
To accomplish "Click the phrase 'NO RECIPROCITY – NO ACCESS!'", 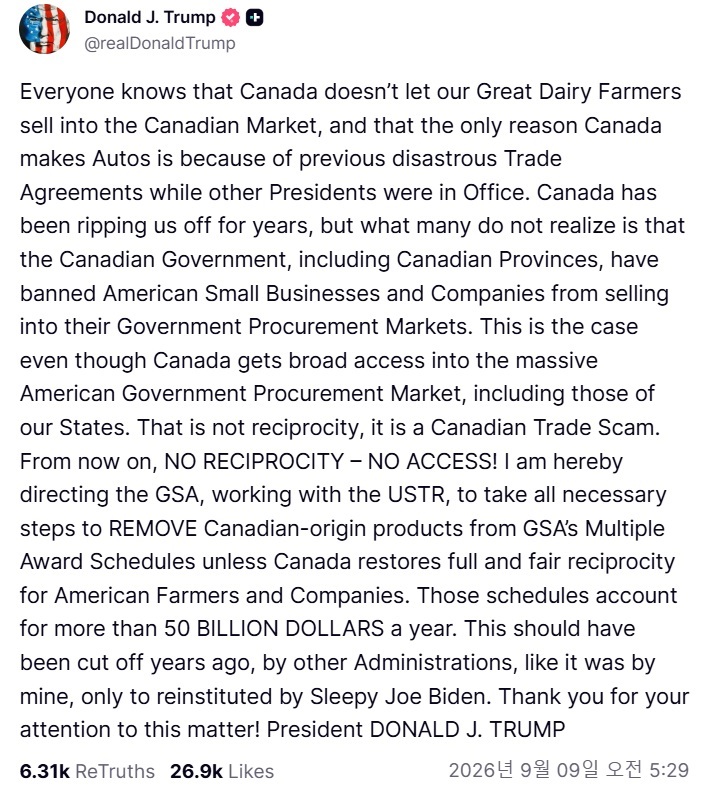I will (331, 461).
